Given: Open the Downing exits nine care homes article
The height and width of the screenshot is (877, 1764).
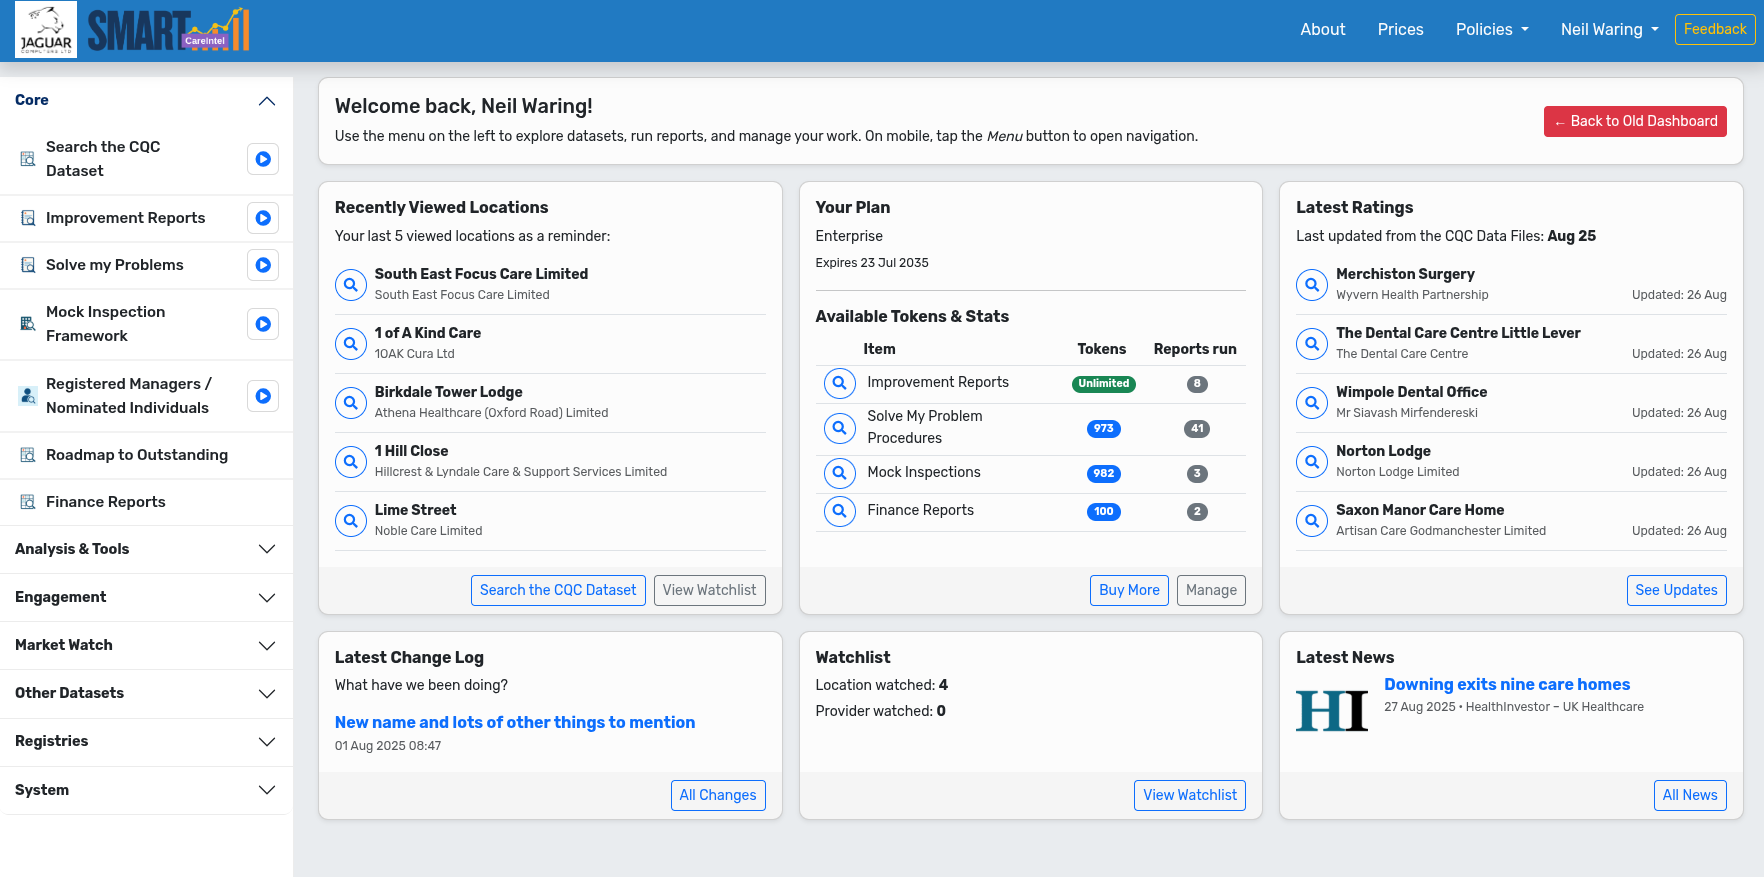Looking at the screenshot, I should (1506, 685).
